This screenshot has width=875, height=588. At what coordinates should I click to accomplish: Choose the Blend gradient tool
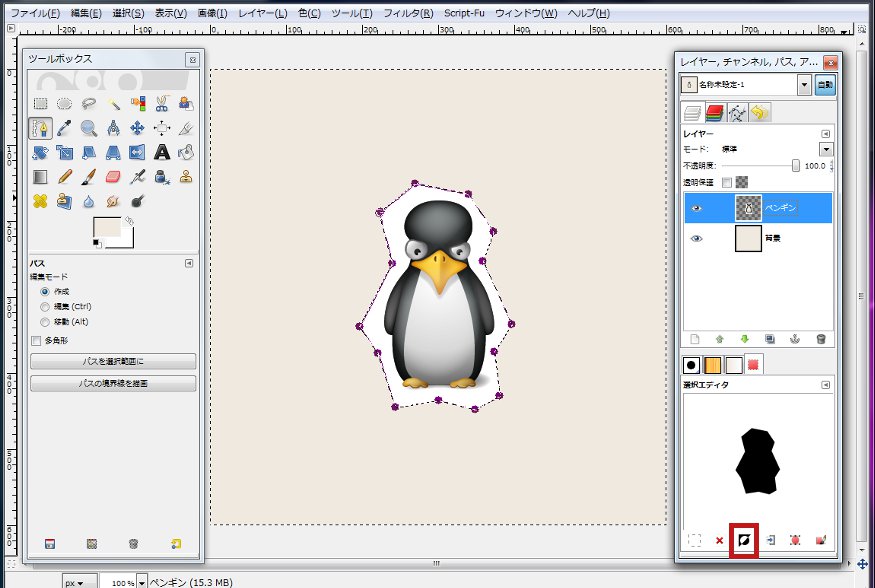tap(40, 177)
